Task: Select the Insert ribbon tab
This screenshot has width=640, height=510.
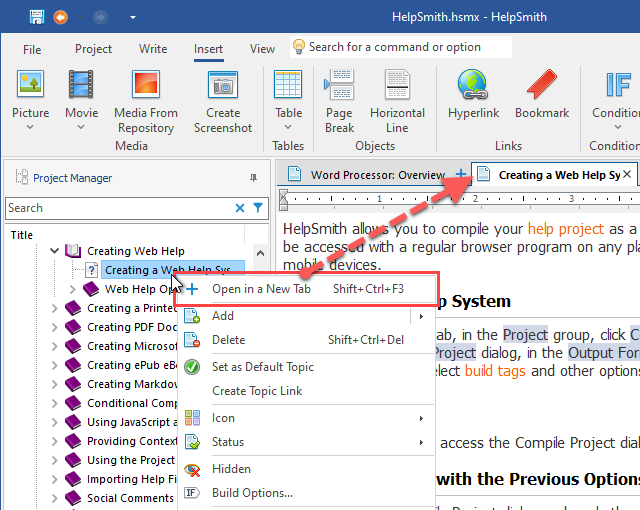Action: pyautogui.click(x=208, y=49)
